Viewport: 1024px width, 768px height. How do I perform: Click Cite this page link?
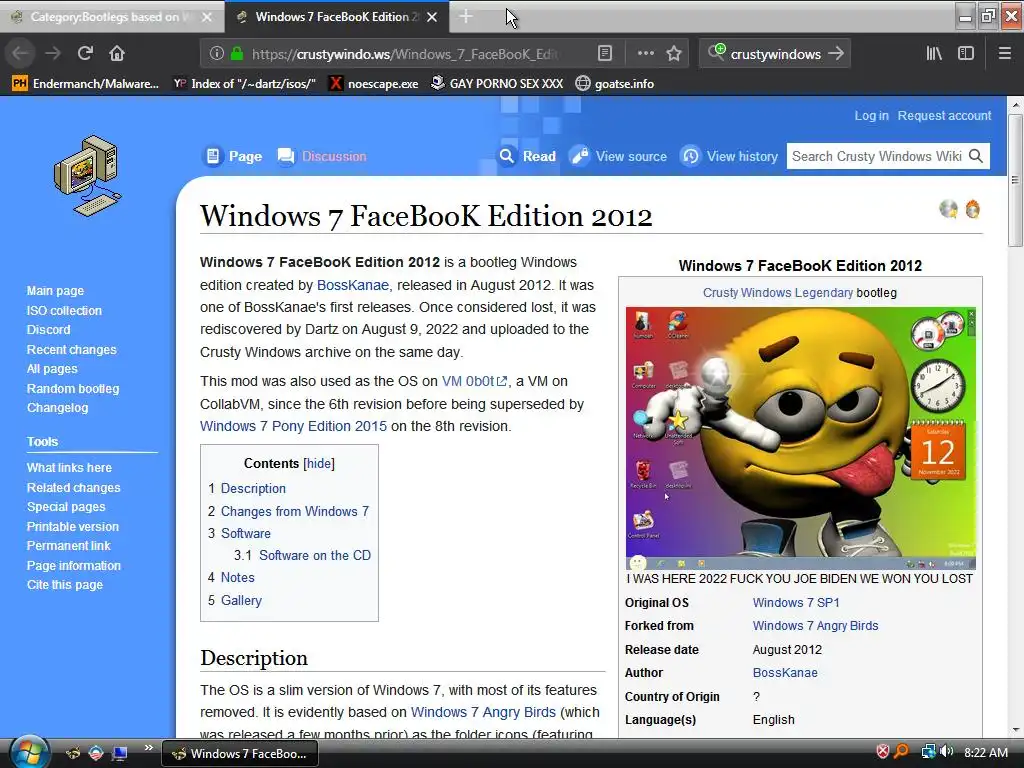pos(65,584)
